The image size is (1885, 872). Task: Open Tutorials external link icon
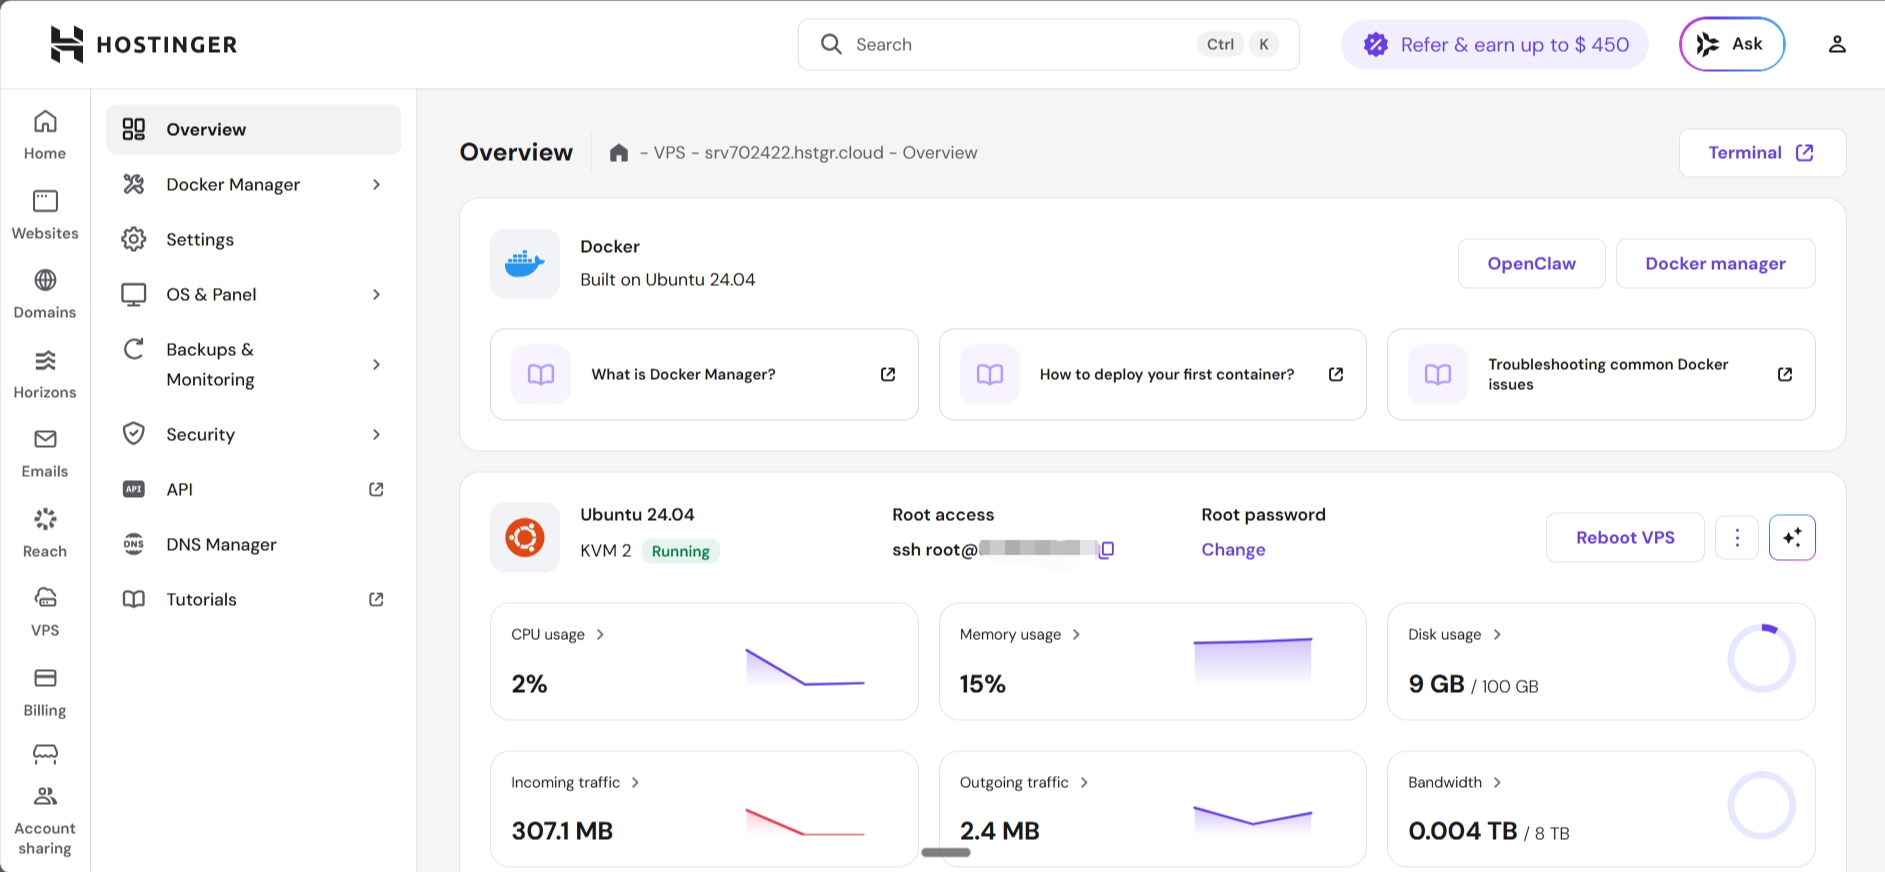click(376, 599)
